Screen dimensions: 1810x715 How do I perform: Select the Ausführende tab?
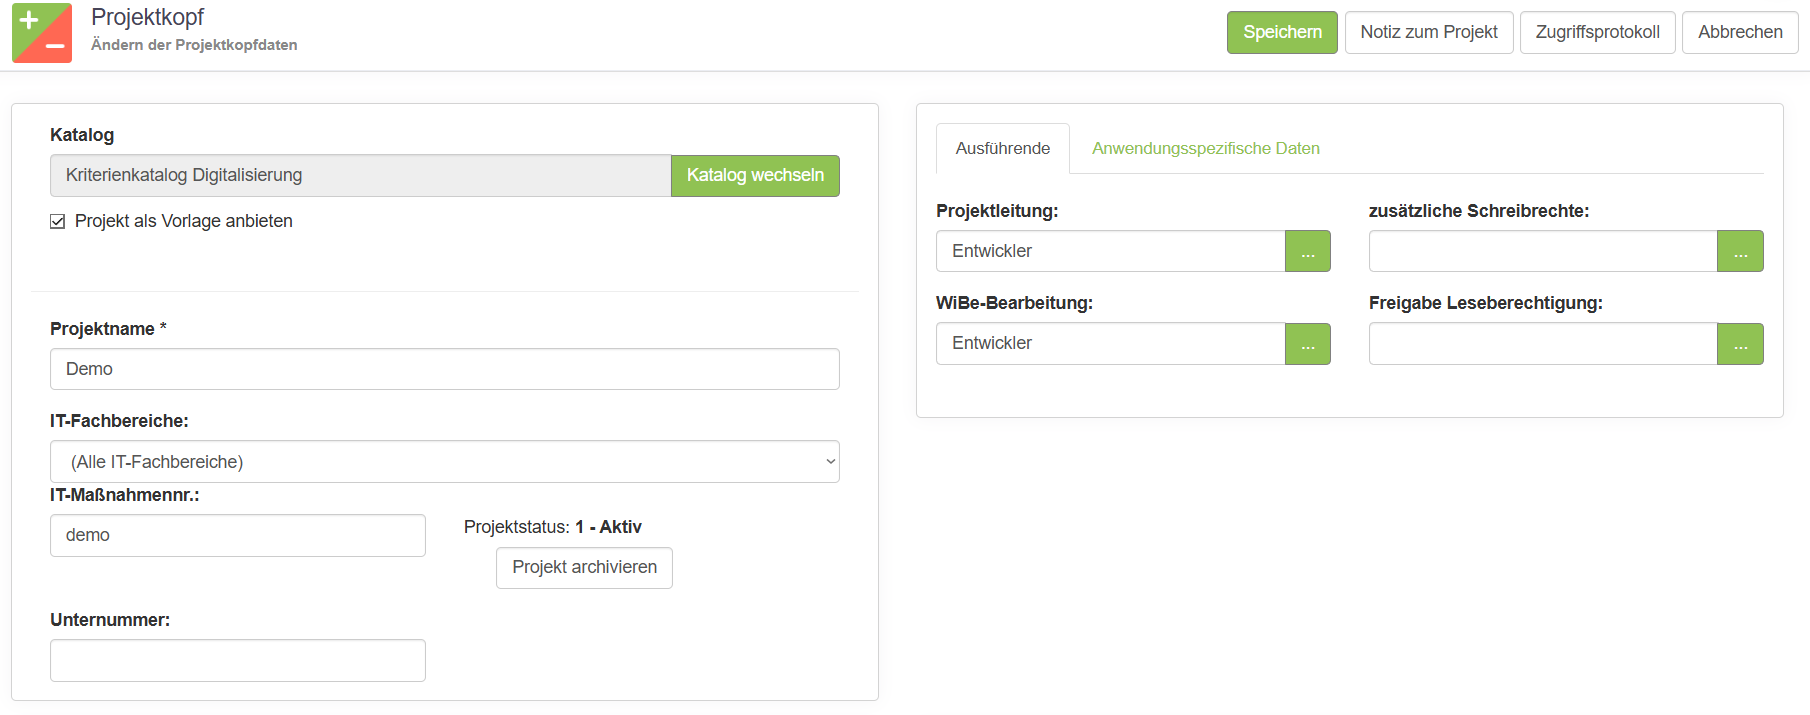1002,149
